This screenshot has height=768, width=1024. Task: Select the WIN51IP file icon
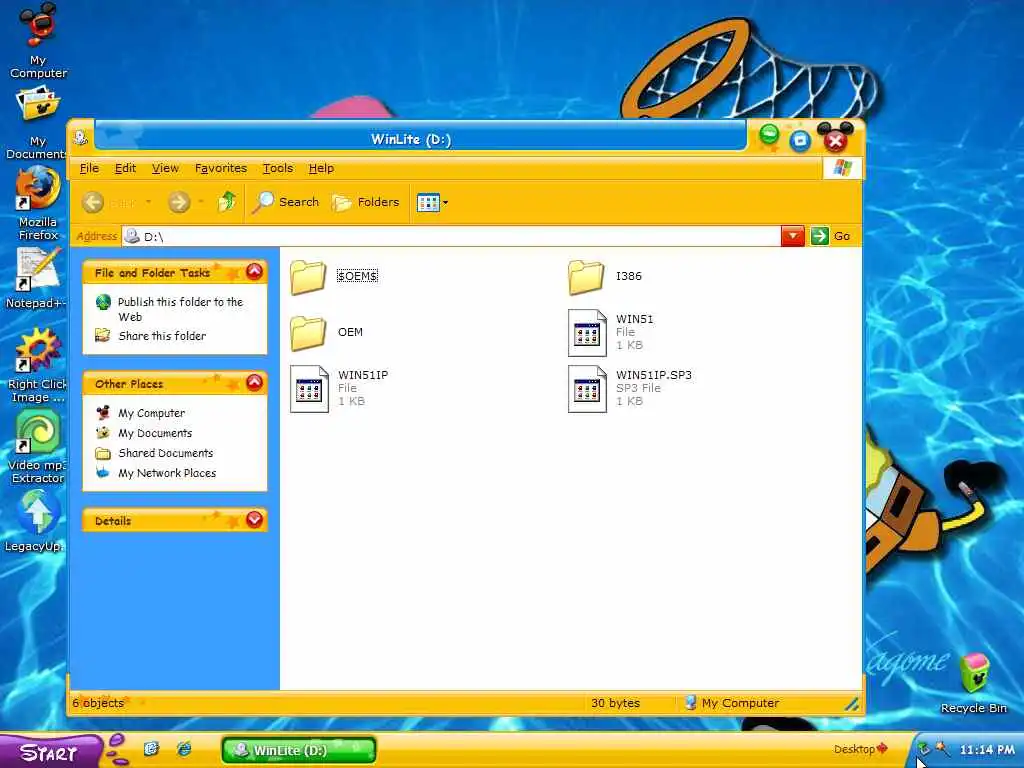click(309, 389)
